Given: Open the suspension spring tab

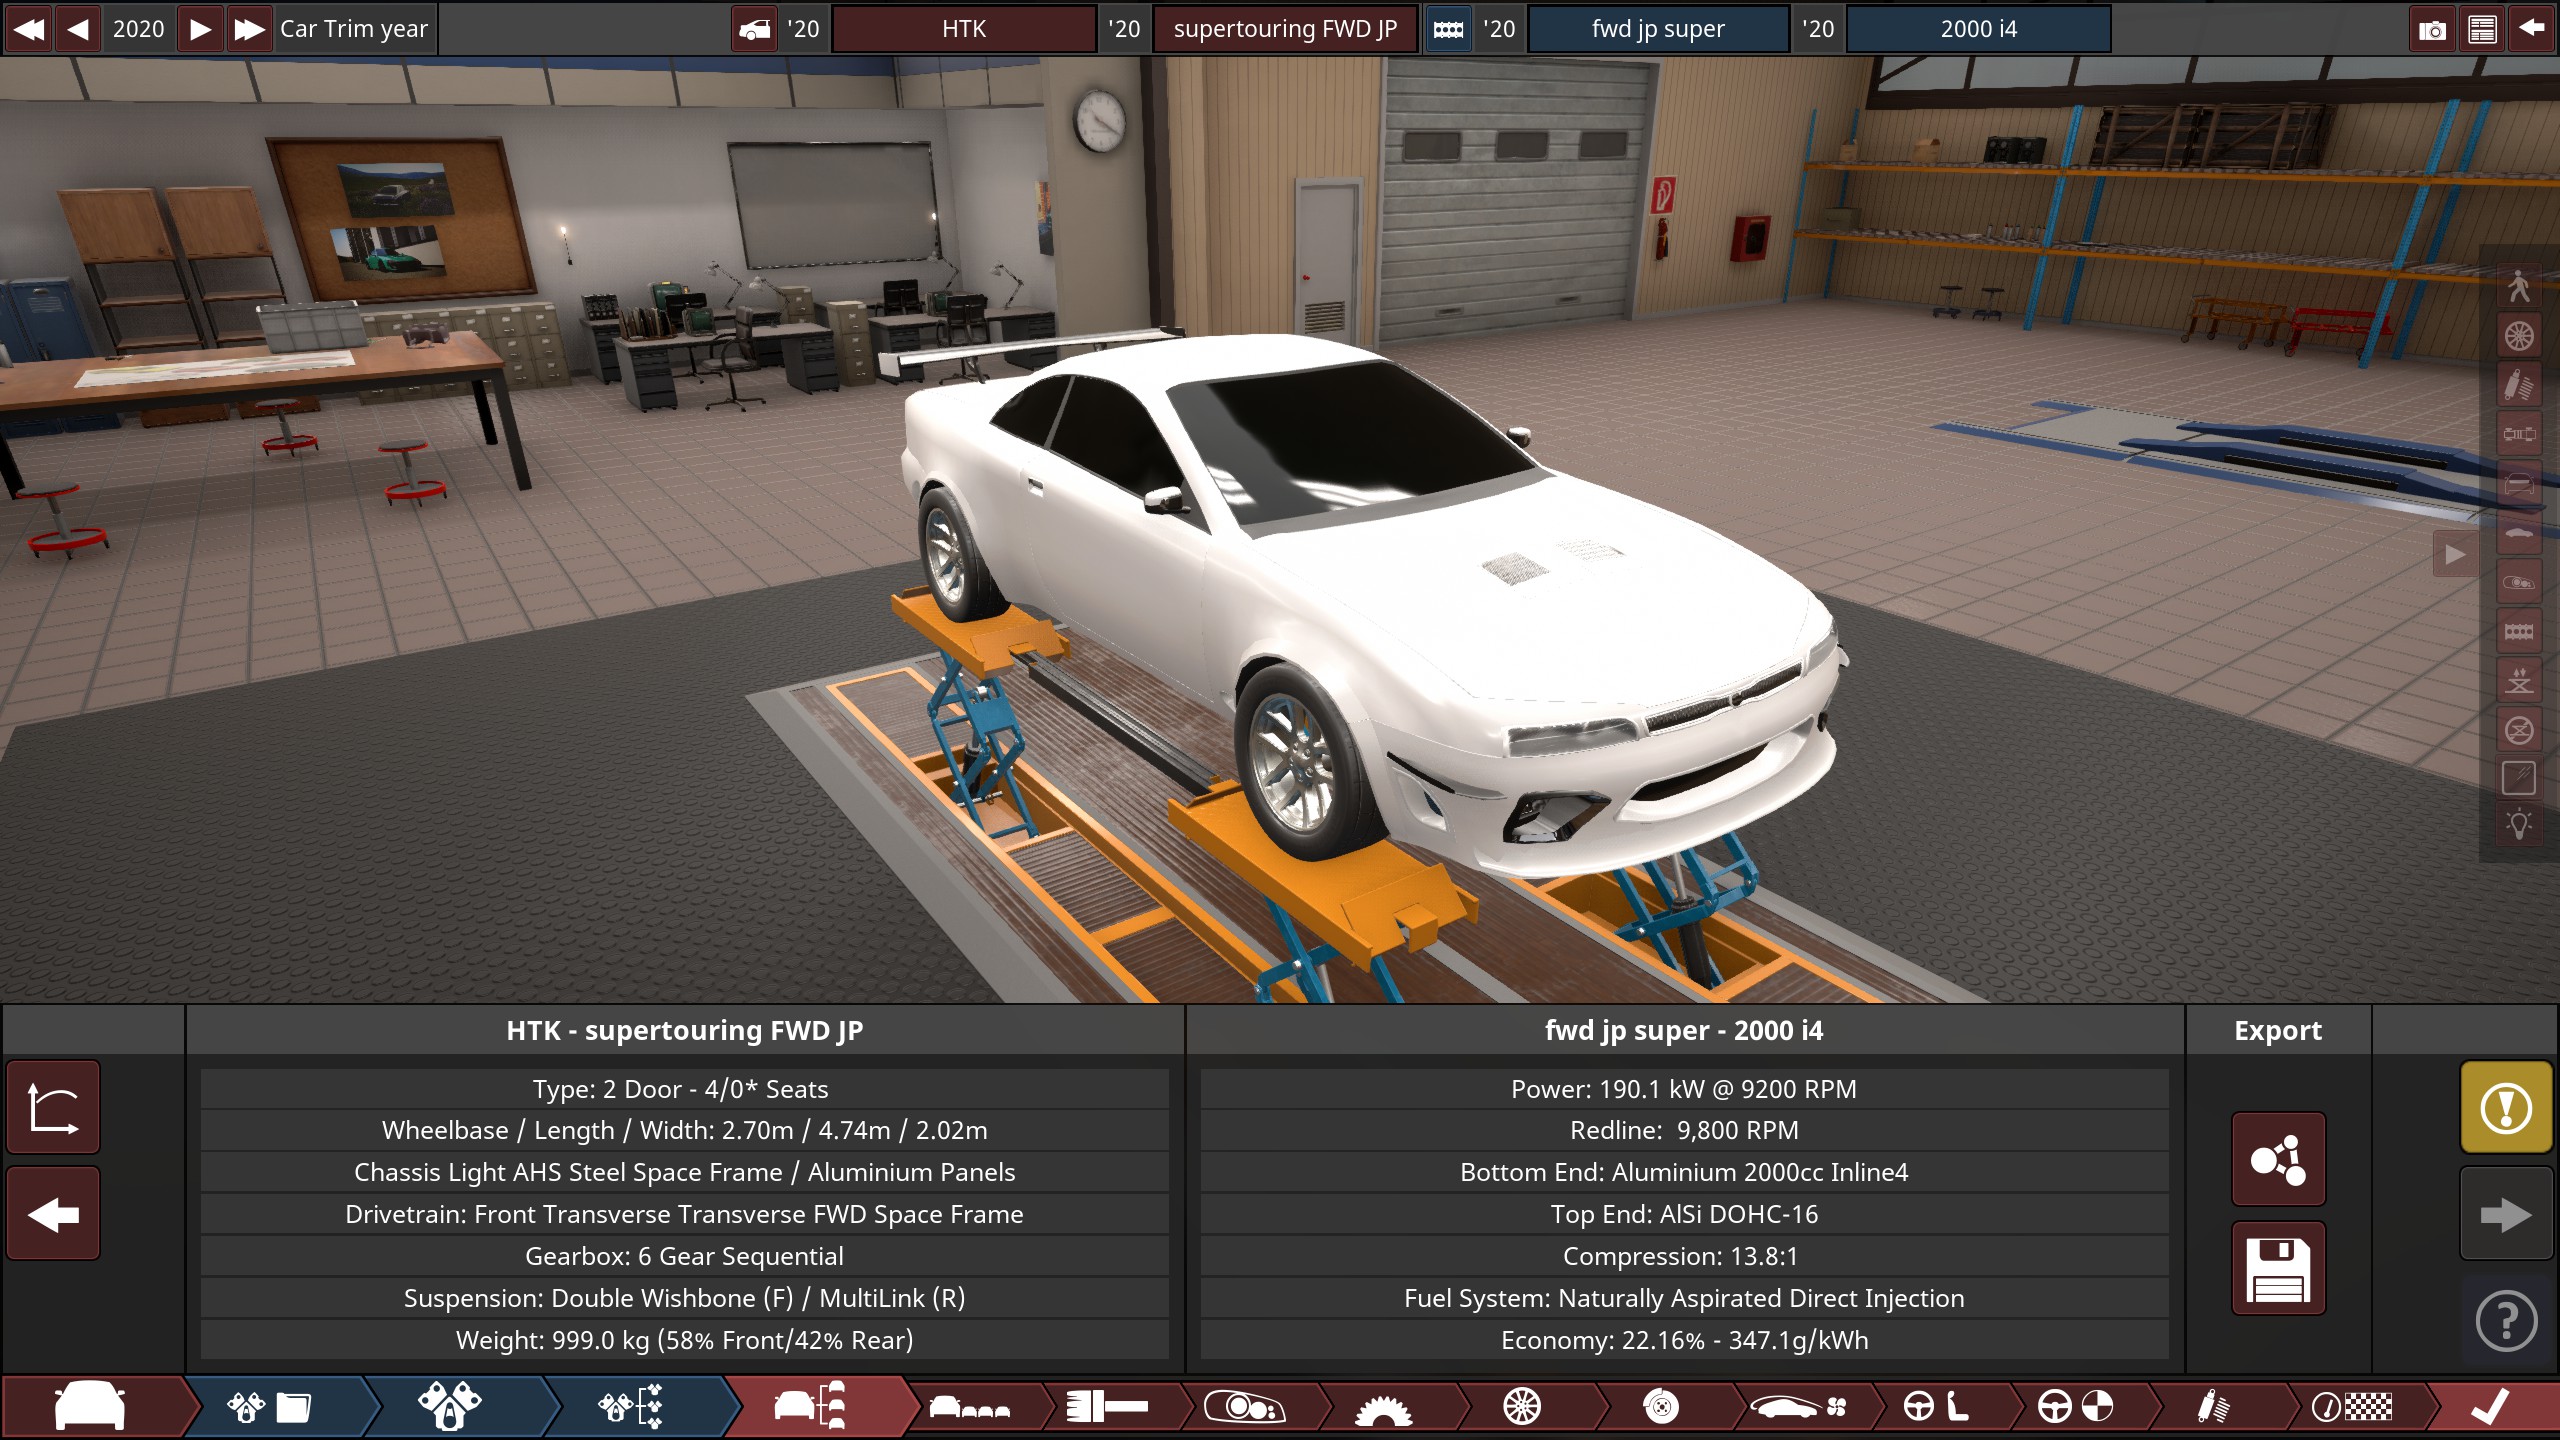Looking at the screenshot, I should pos(2214,1407).
